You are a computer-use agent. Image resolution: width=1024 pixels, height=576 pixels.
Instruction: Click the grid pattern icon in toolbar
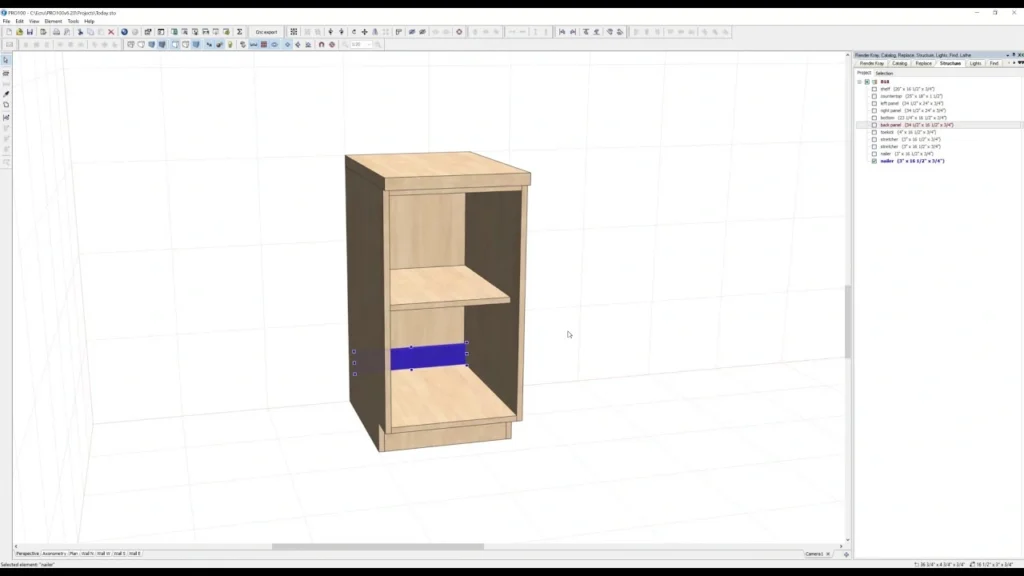click(x=294, y=31)
